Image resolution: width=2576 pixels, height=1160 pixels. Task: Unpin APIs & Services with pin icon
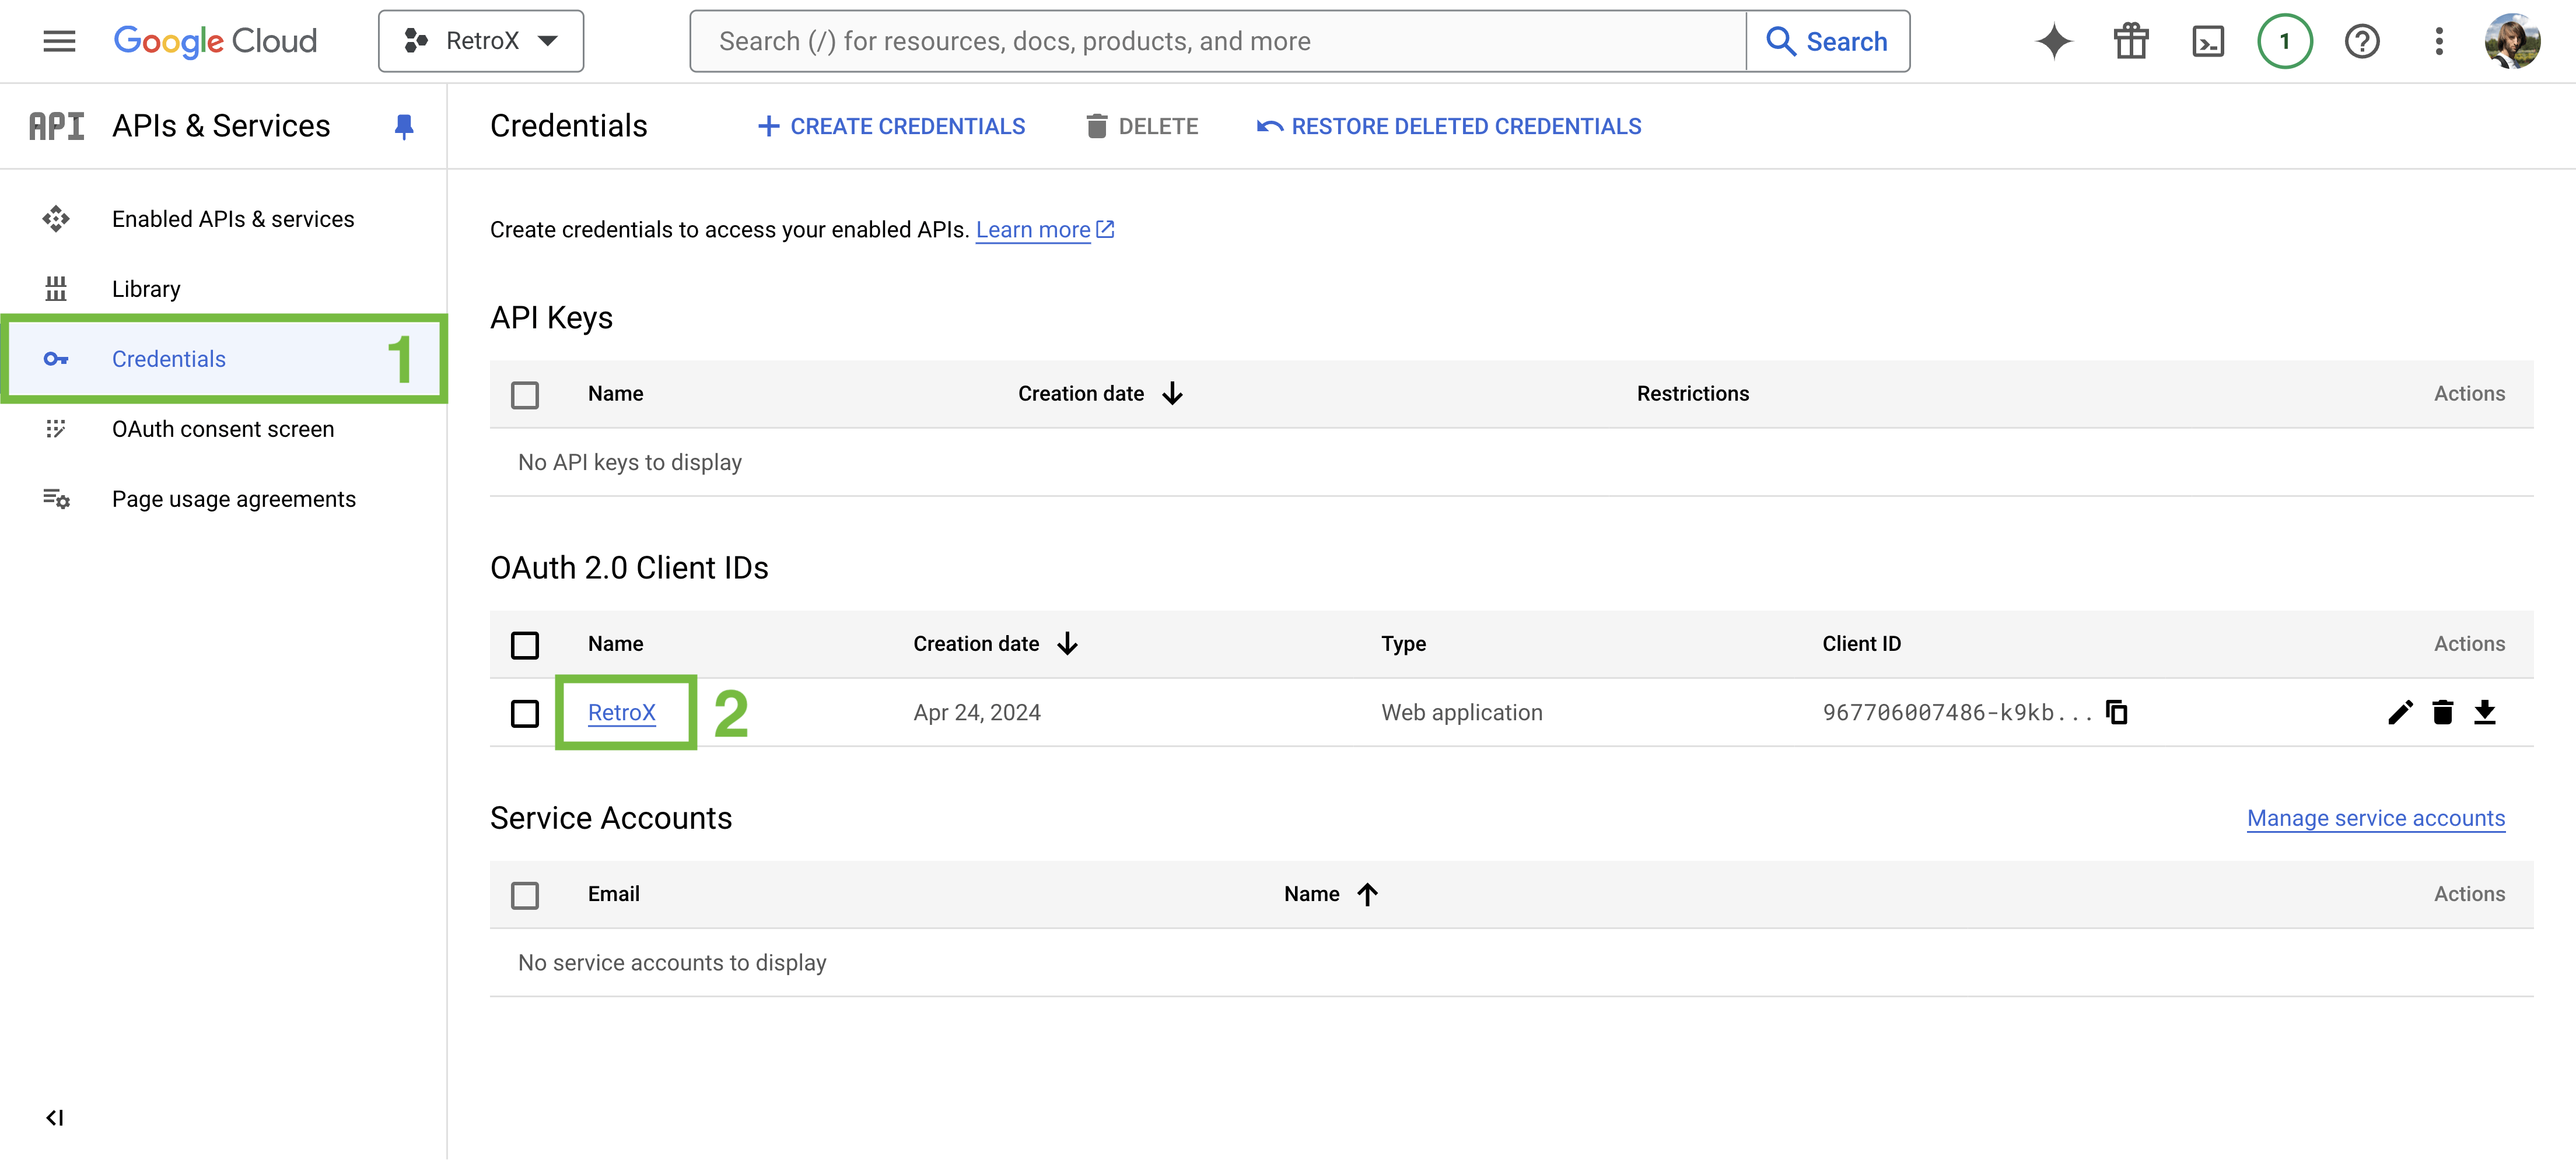pyautogui.click(x=404, y=126)
